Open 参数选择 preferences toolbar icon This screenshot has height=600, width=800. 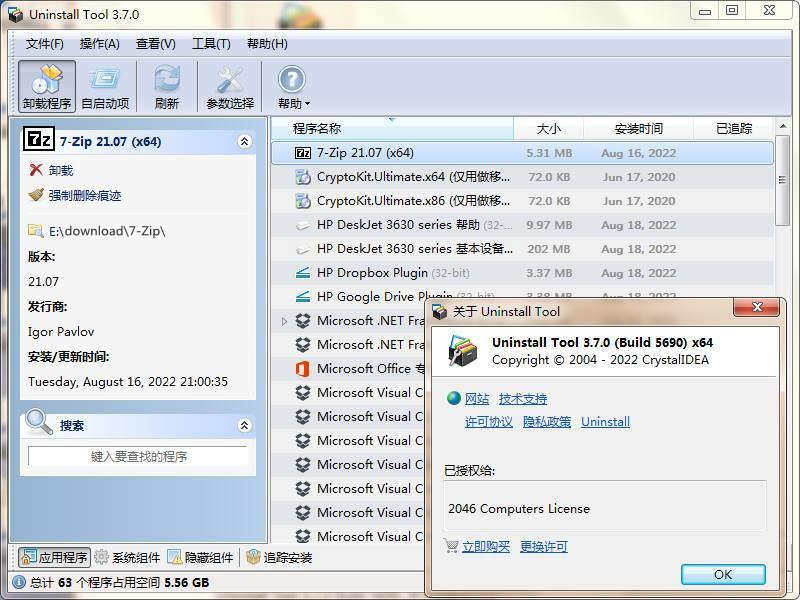[x=230, y=87]
